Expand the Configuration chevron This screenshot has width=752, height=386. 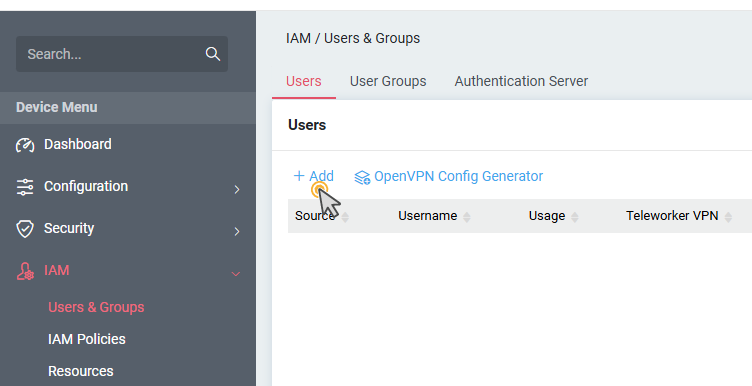coord(236,189)
